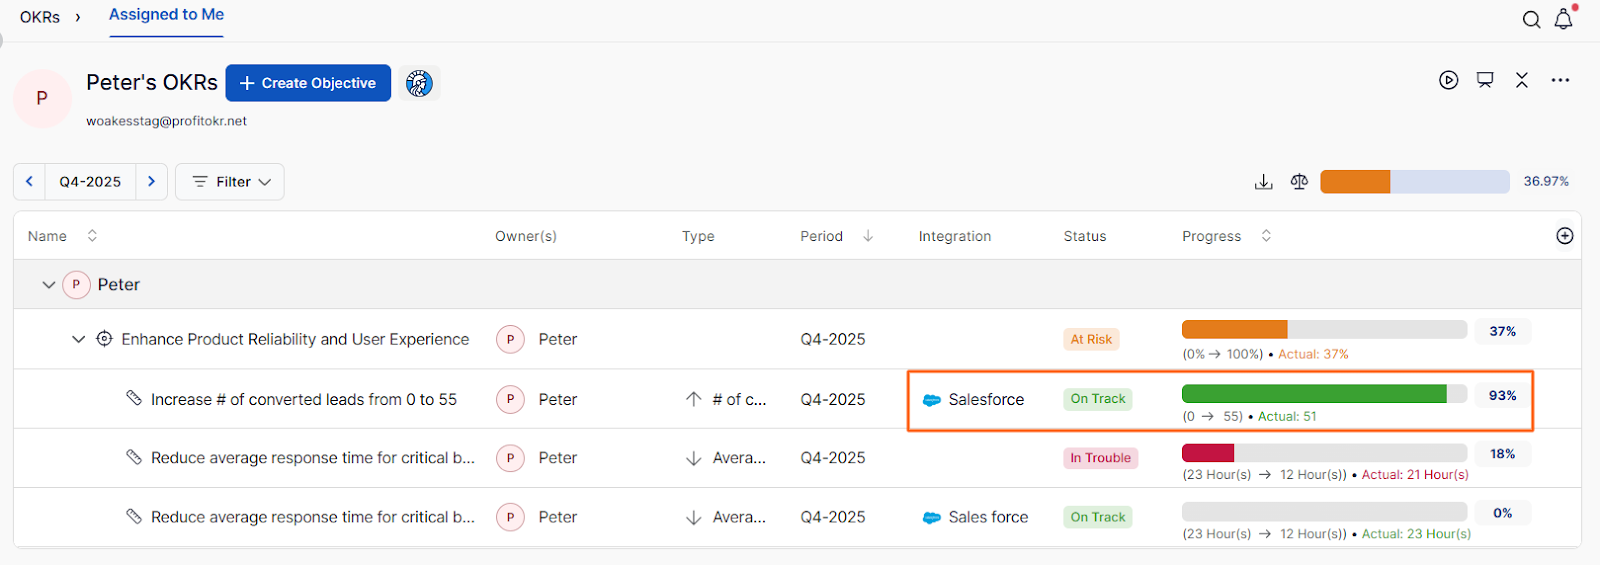Click the At Risk status badge
This screenshot has width=1600, height=565.
[x=1091, y=339]
